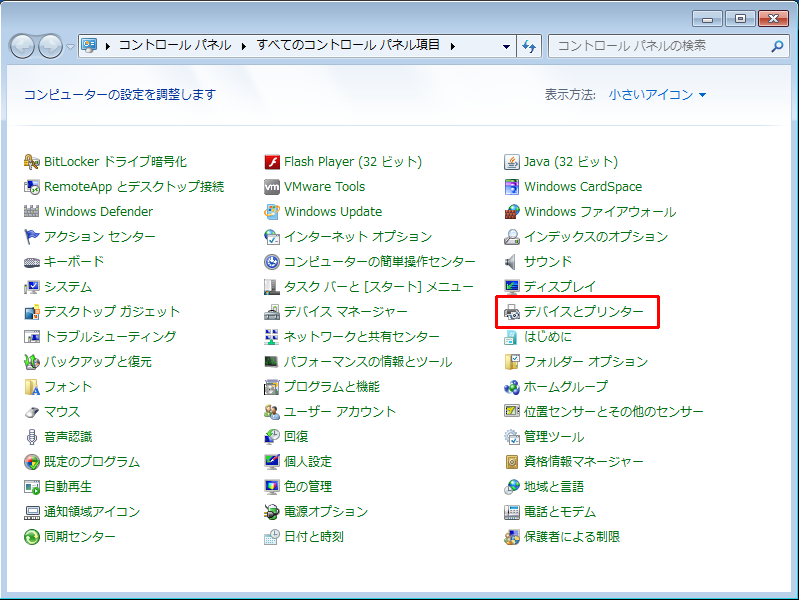This screenshot has width=799, height=600.
Task: Click the アクション センター flag icon
Action: tap(32, 237)
